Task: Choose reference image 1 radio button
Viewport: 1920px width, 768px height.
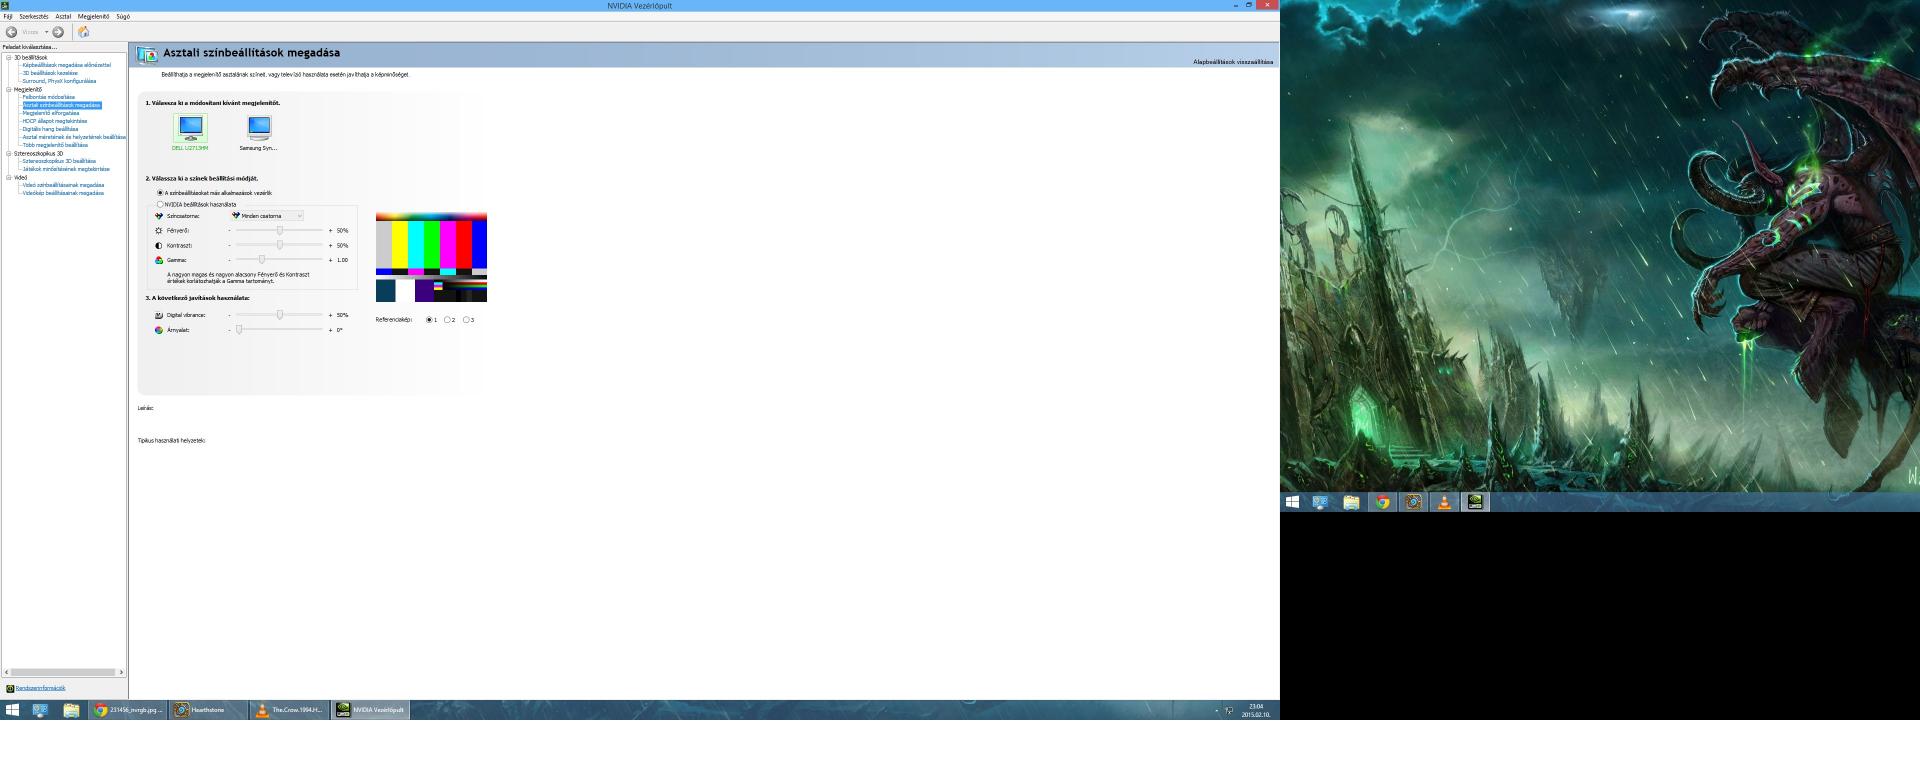Action: pyautogui.click(x=429, y=320)
